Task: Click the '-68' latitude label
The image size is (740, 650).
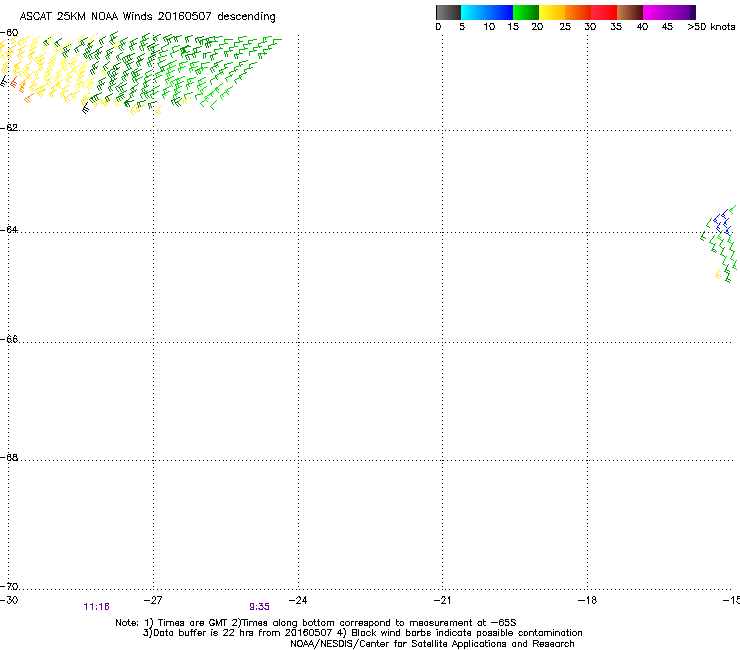Action: (9, 457)
